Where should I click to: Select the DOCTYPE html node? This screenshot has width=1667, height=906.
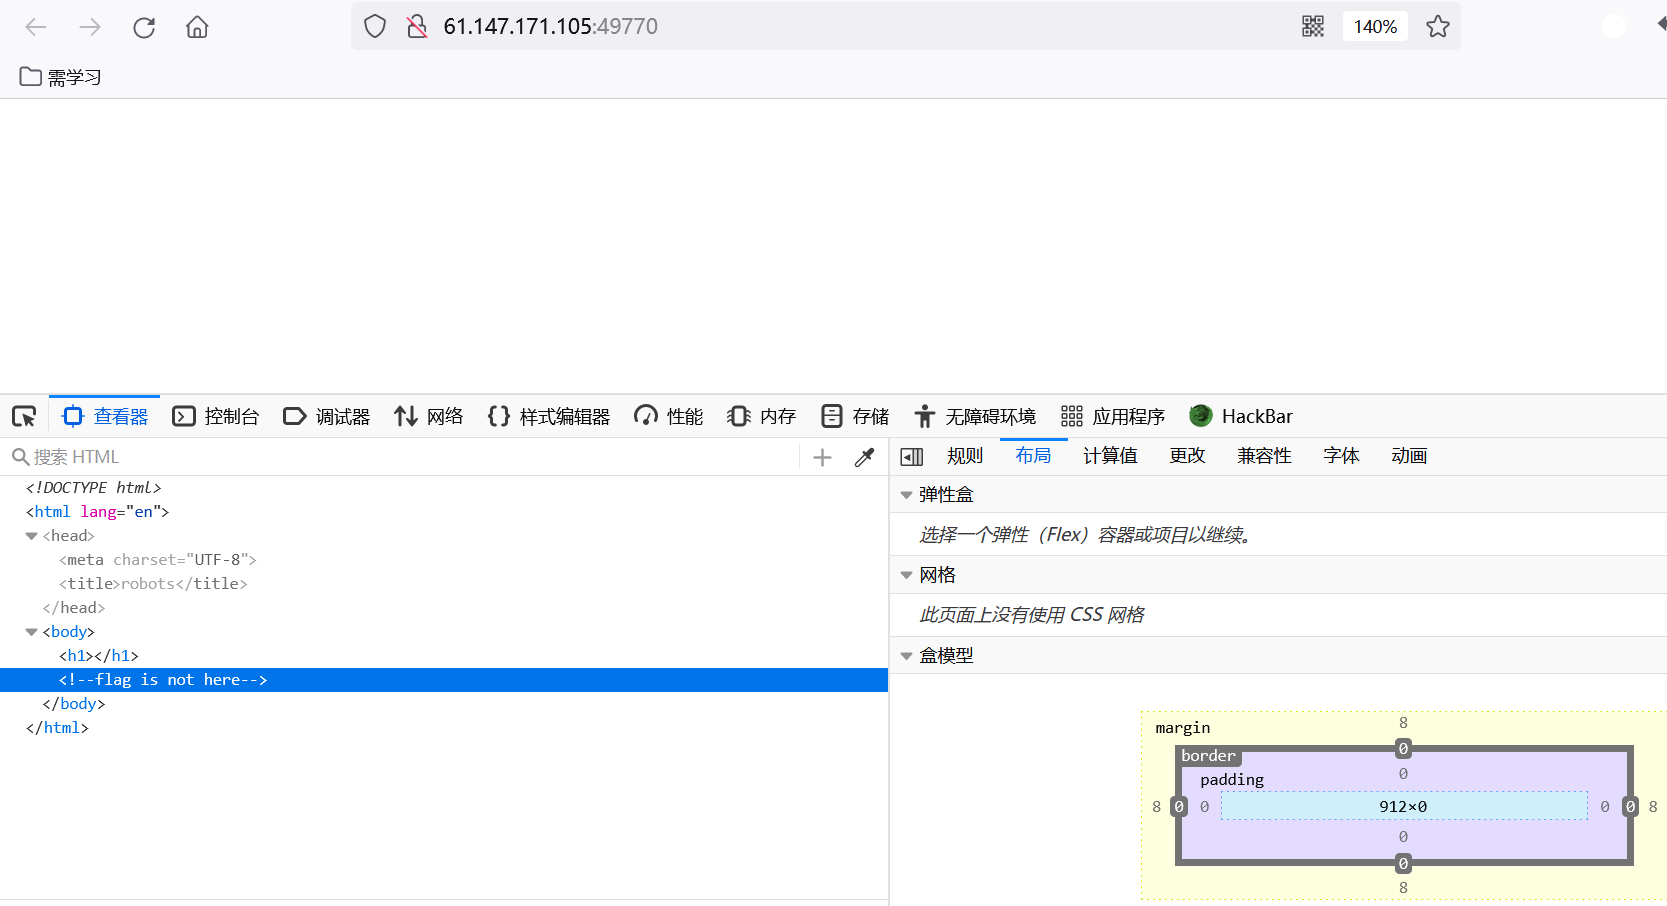[94, 488]
